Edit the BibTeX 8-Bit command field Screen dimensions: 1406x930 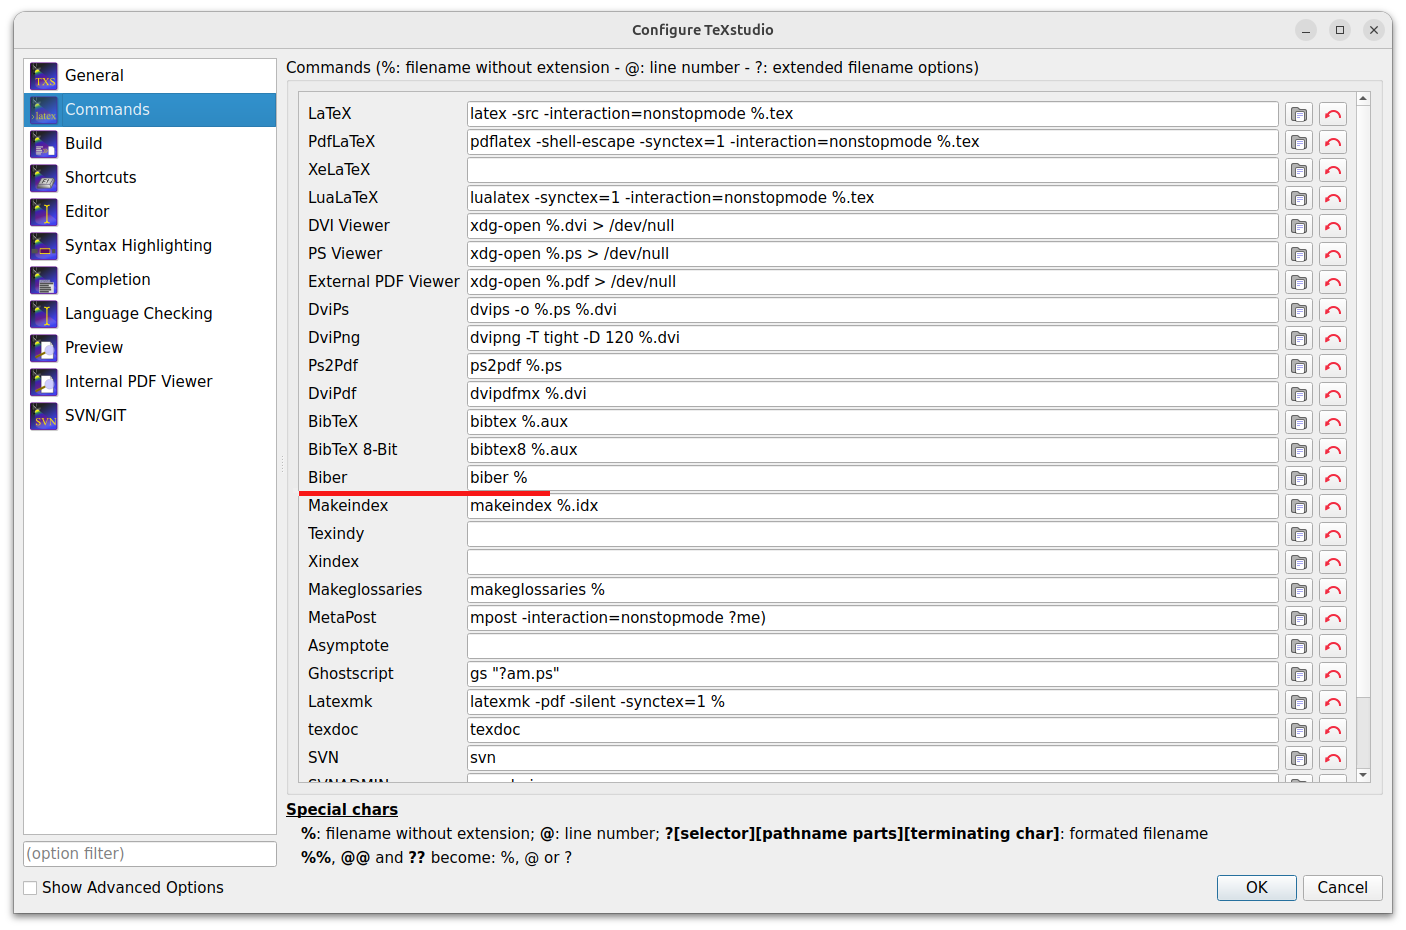pos(872,450)
